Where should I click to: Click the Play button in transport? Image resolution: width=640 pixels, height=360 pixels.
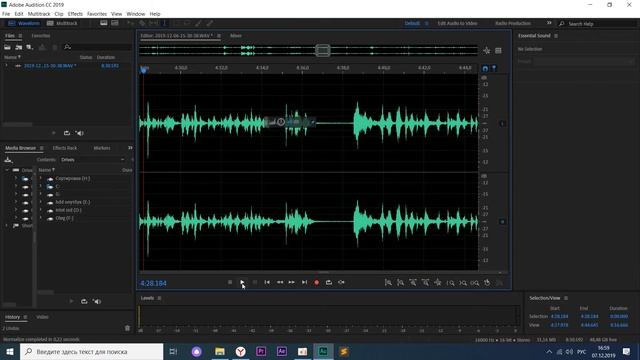click(242, 282)
